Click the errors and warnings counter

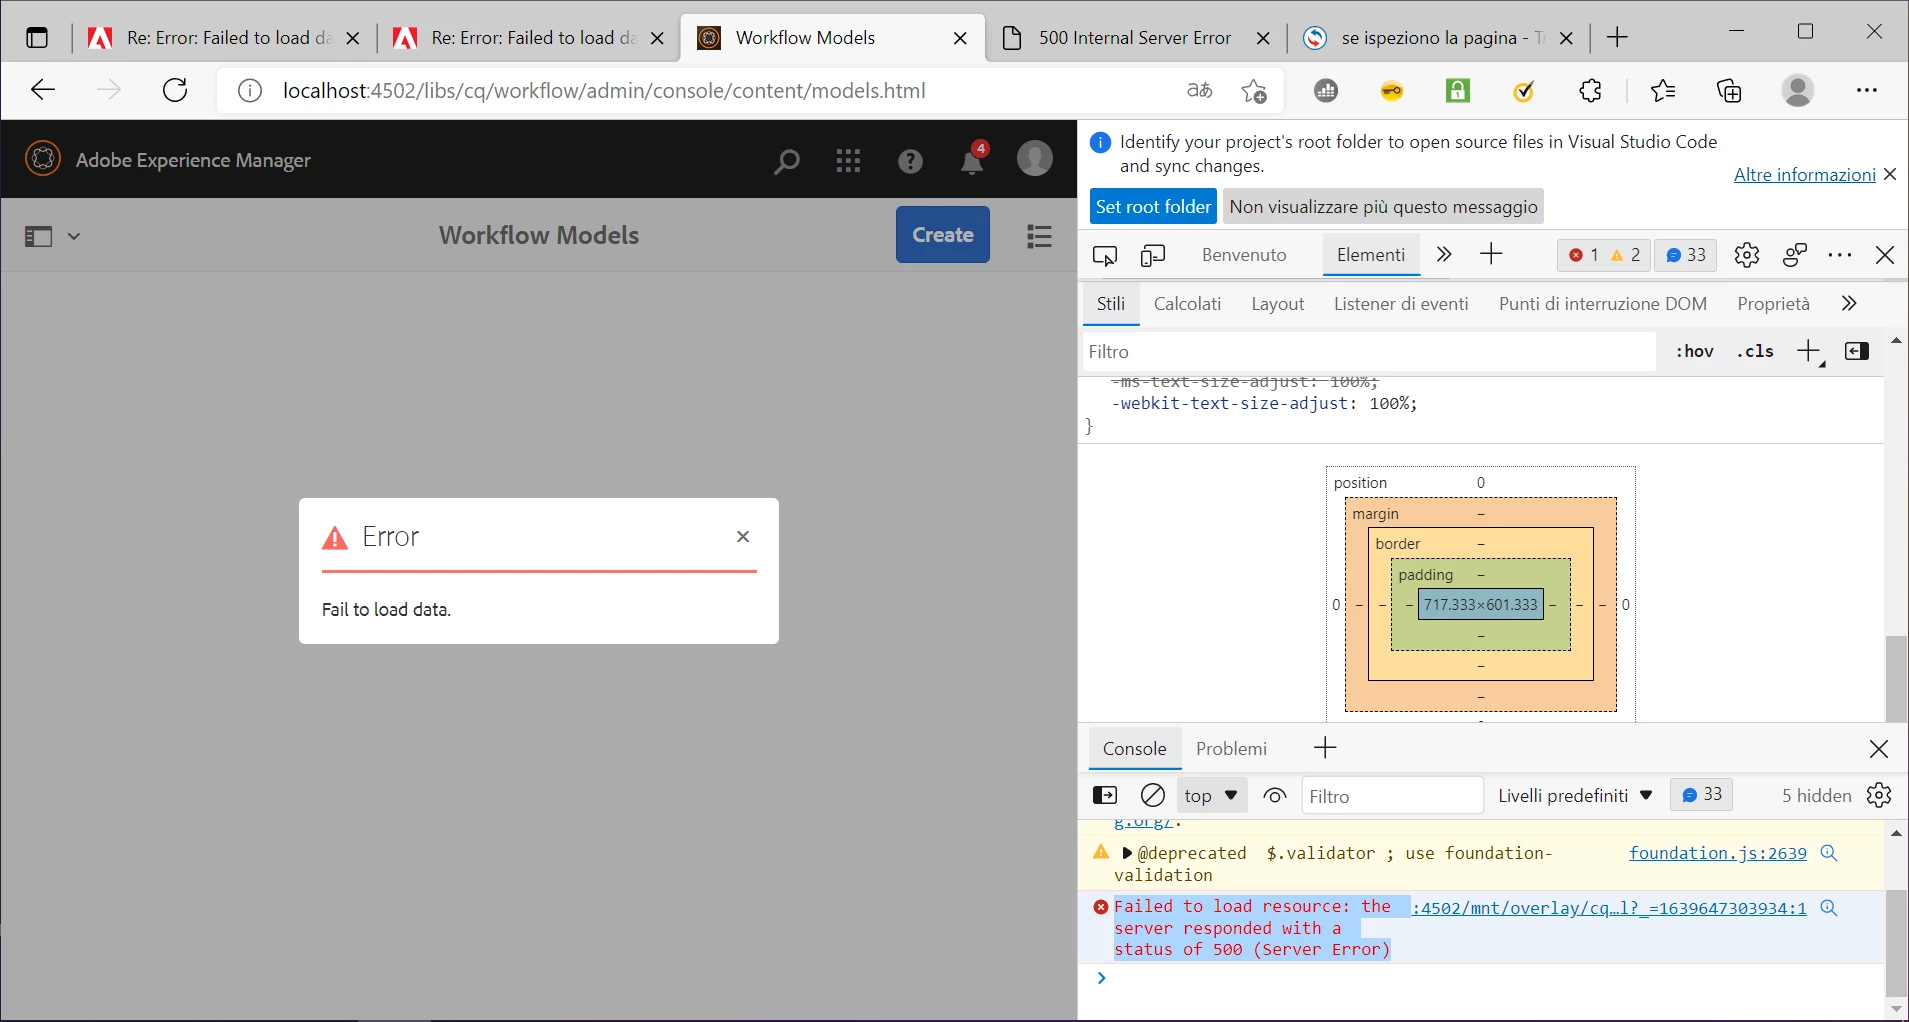pos(1604,255)
